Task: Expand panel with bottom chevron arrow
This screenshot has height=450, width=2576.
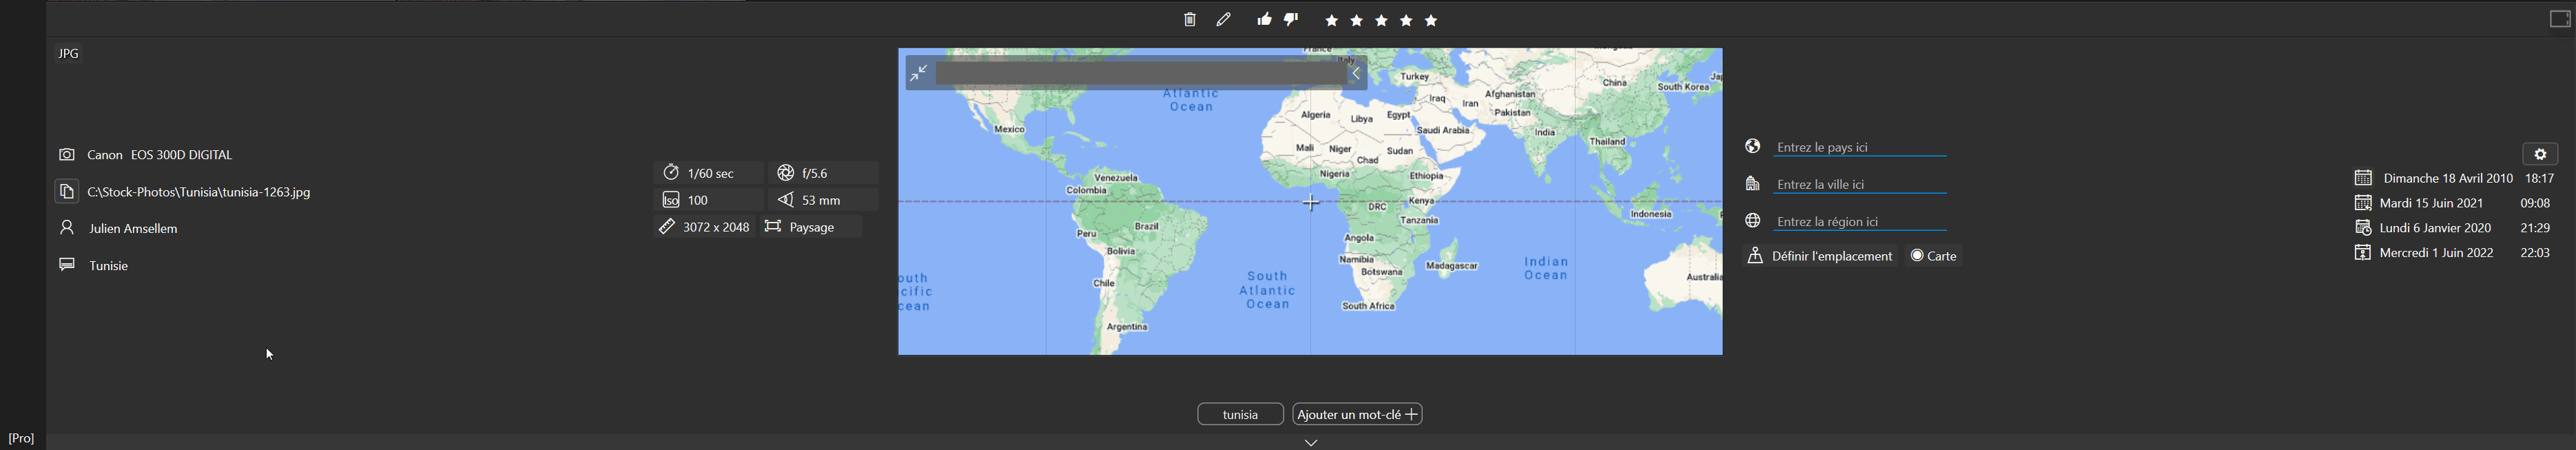Action: click(x=1311, y=442)
